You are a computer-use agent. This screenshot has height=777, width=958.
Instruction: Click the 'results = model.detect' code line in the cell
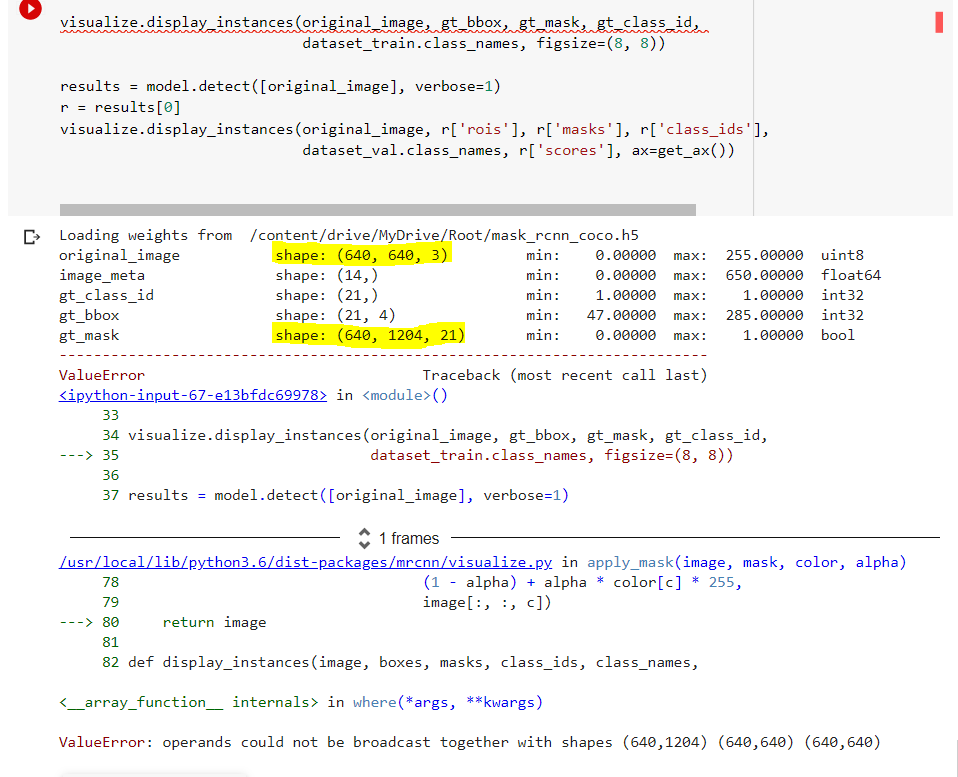click(280, 86)
